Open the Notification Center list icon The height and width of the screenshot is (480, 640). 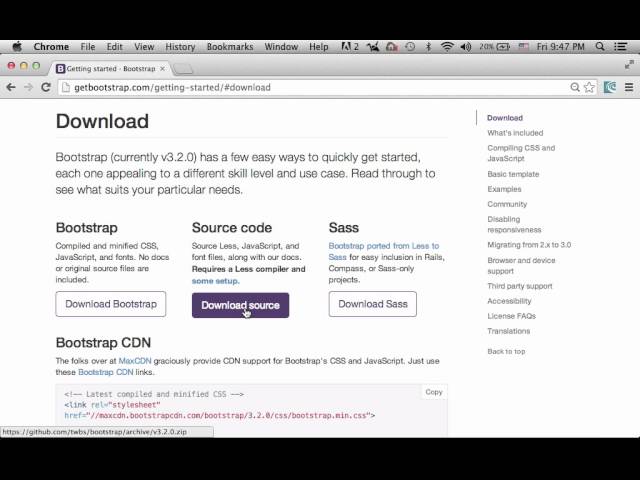click(x=621, y=47)
